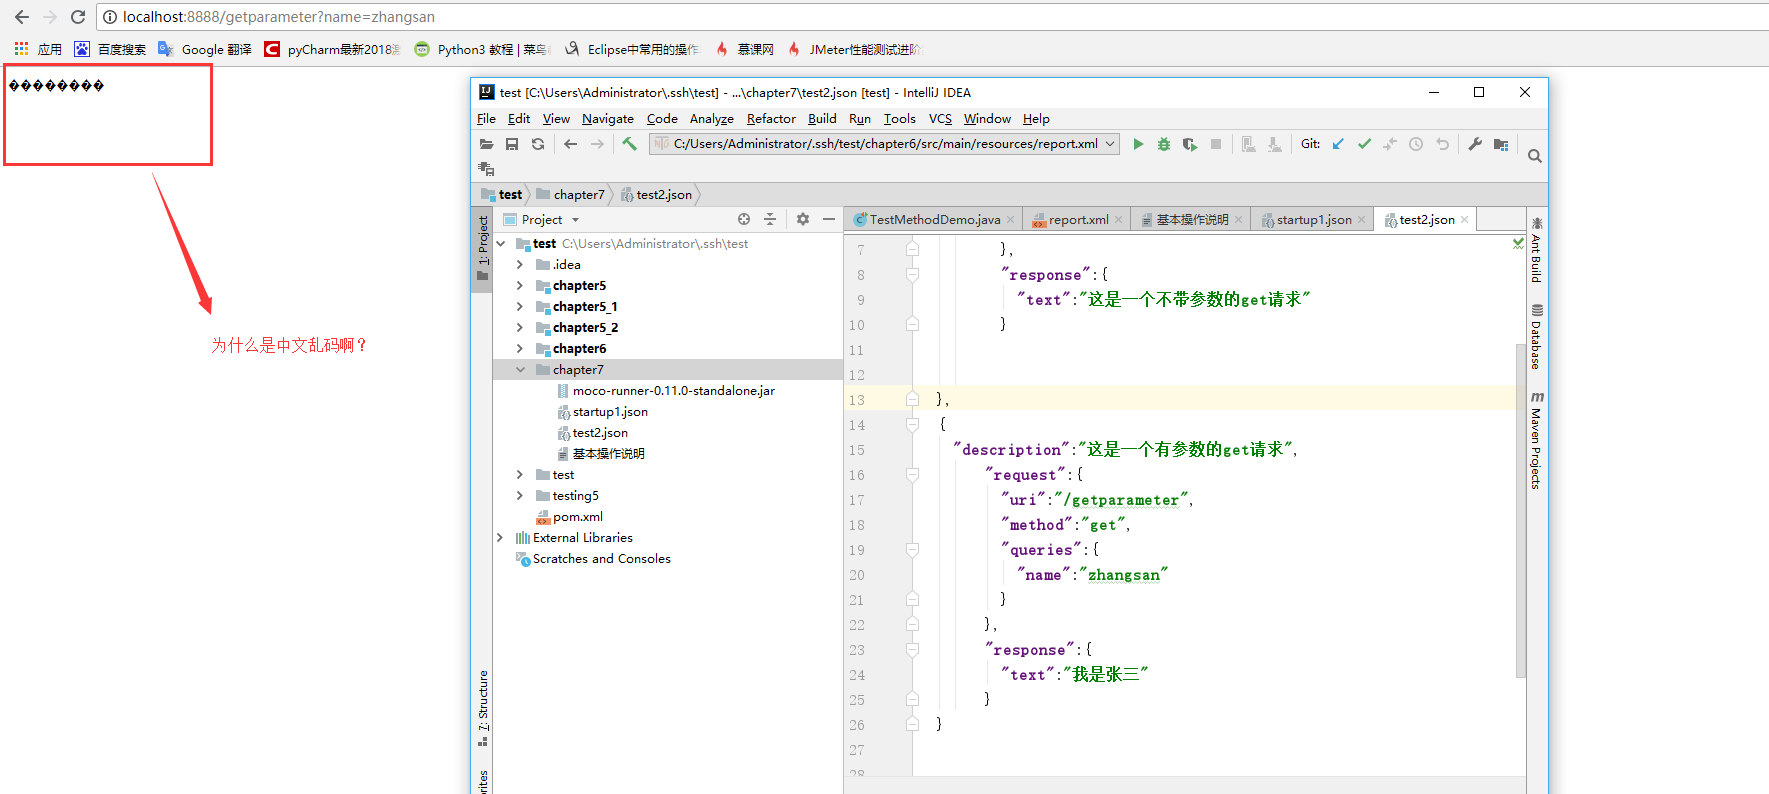Click the Stop square icon
Viewport: 1769px width, 794px height.
point(1216,144)
